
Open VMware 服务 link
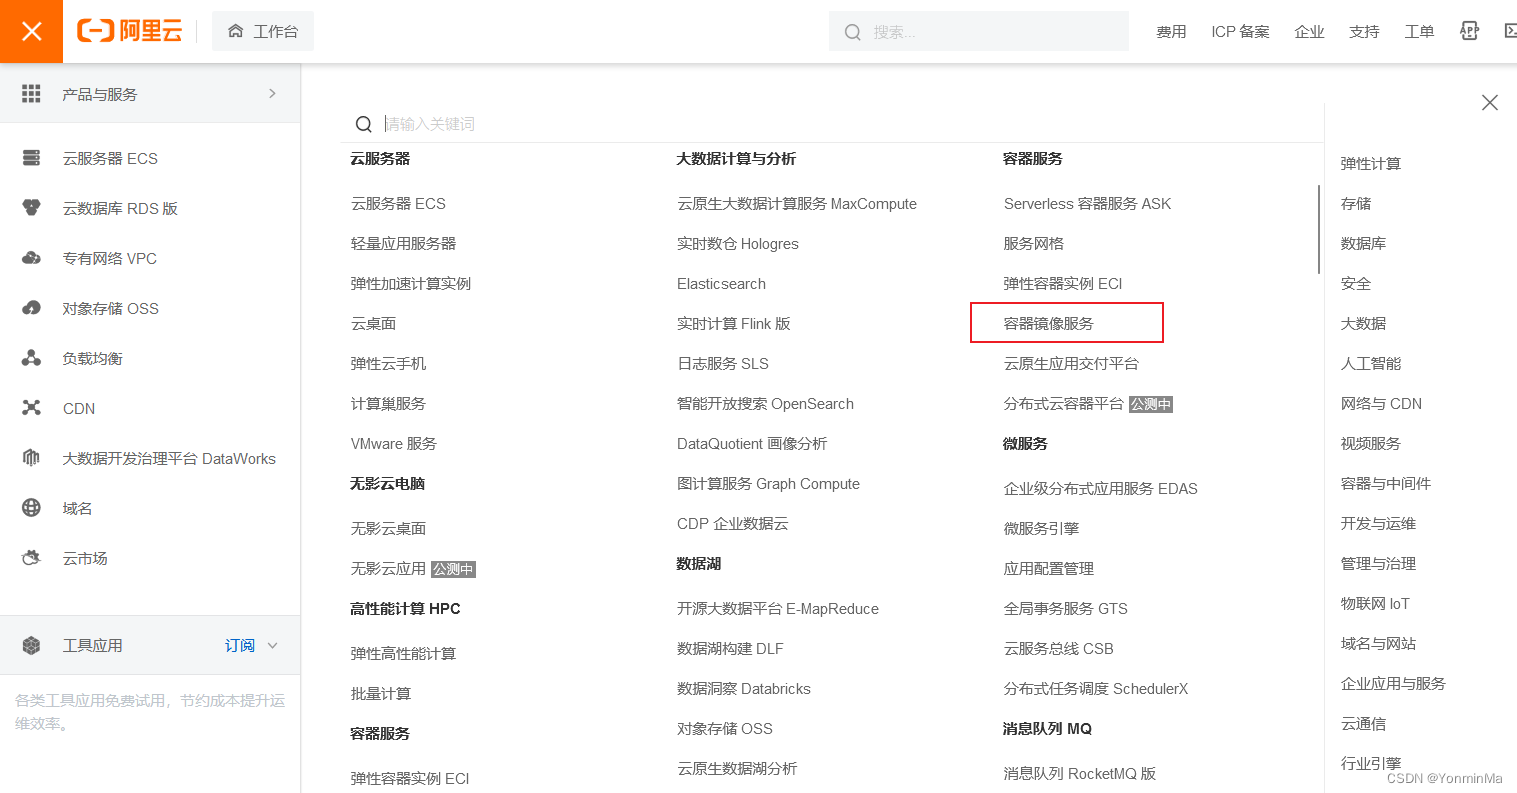[x=393, y=443]
